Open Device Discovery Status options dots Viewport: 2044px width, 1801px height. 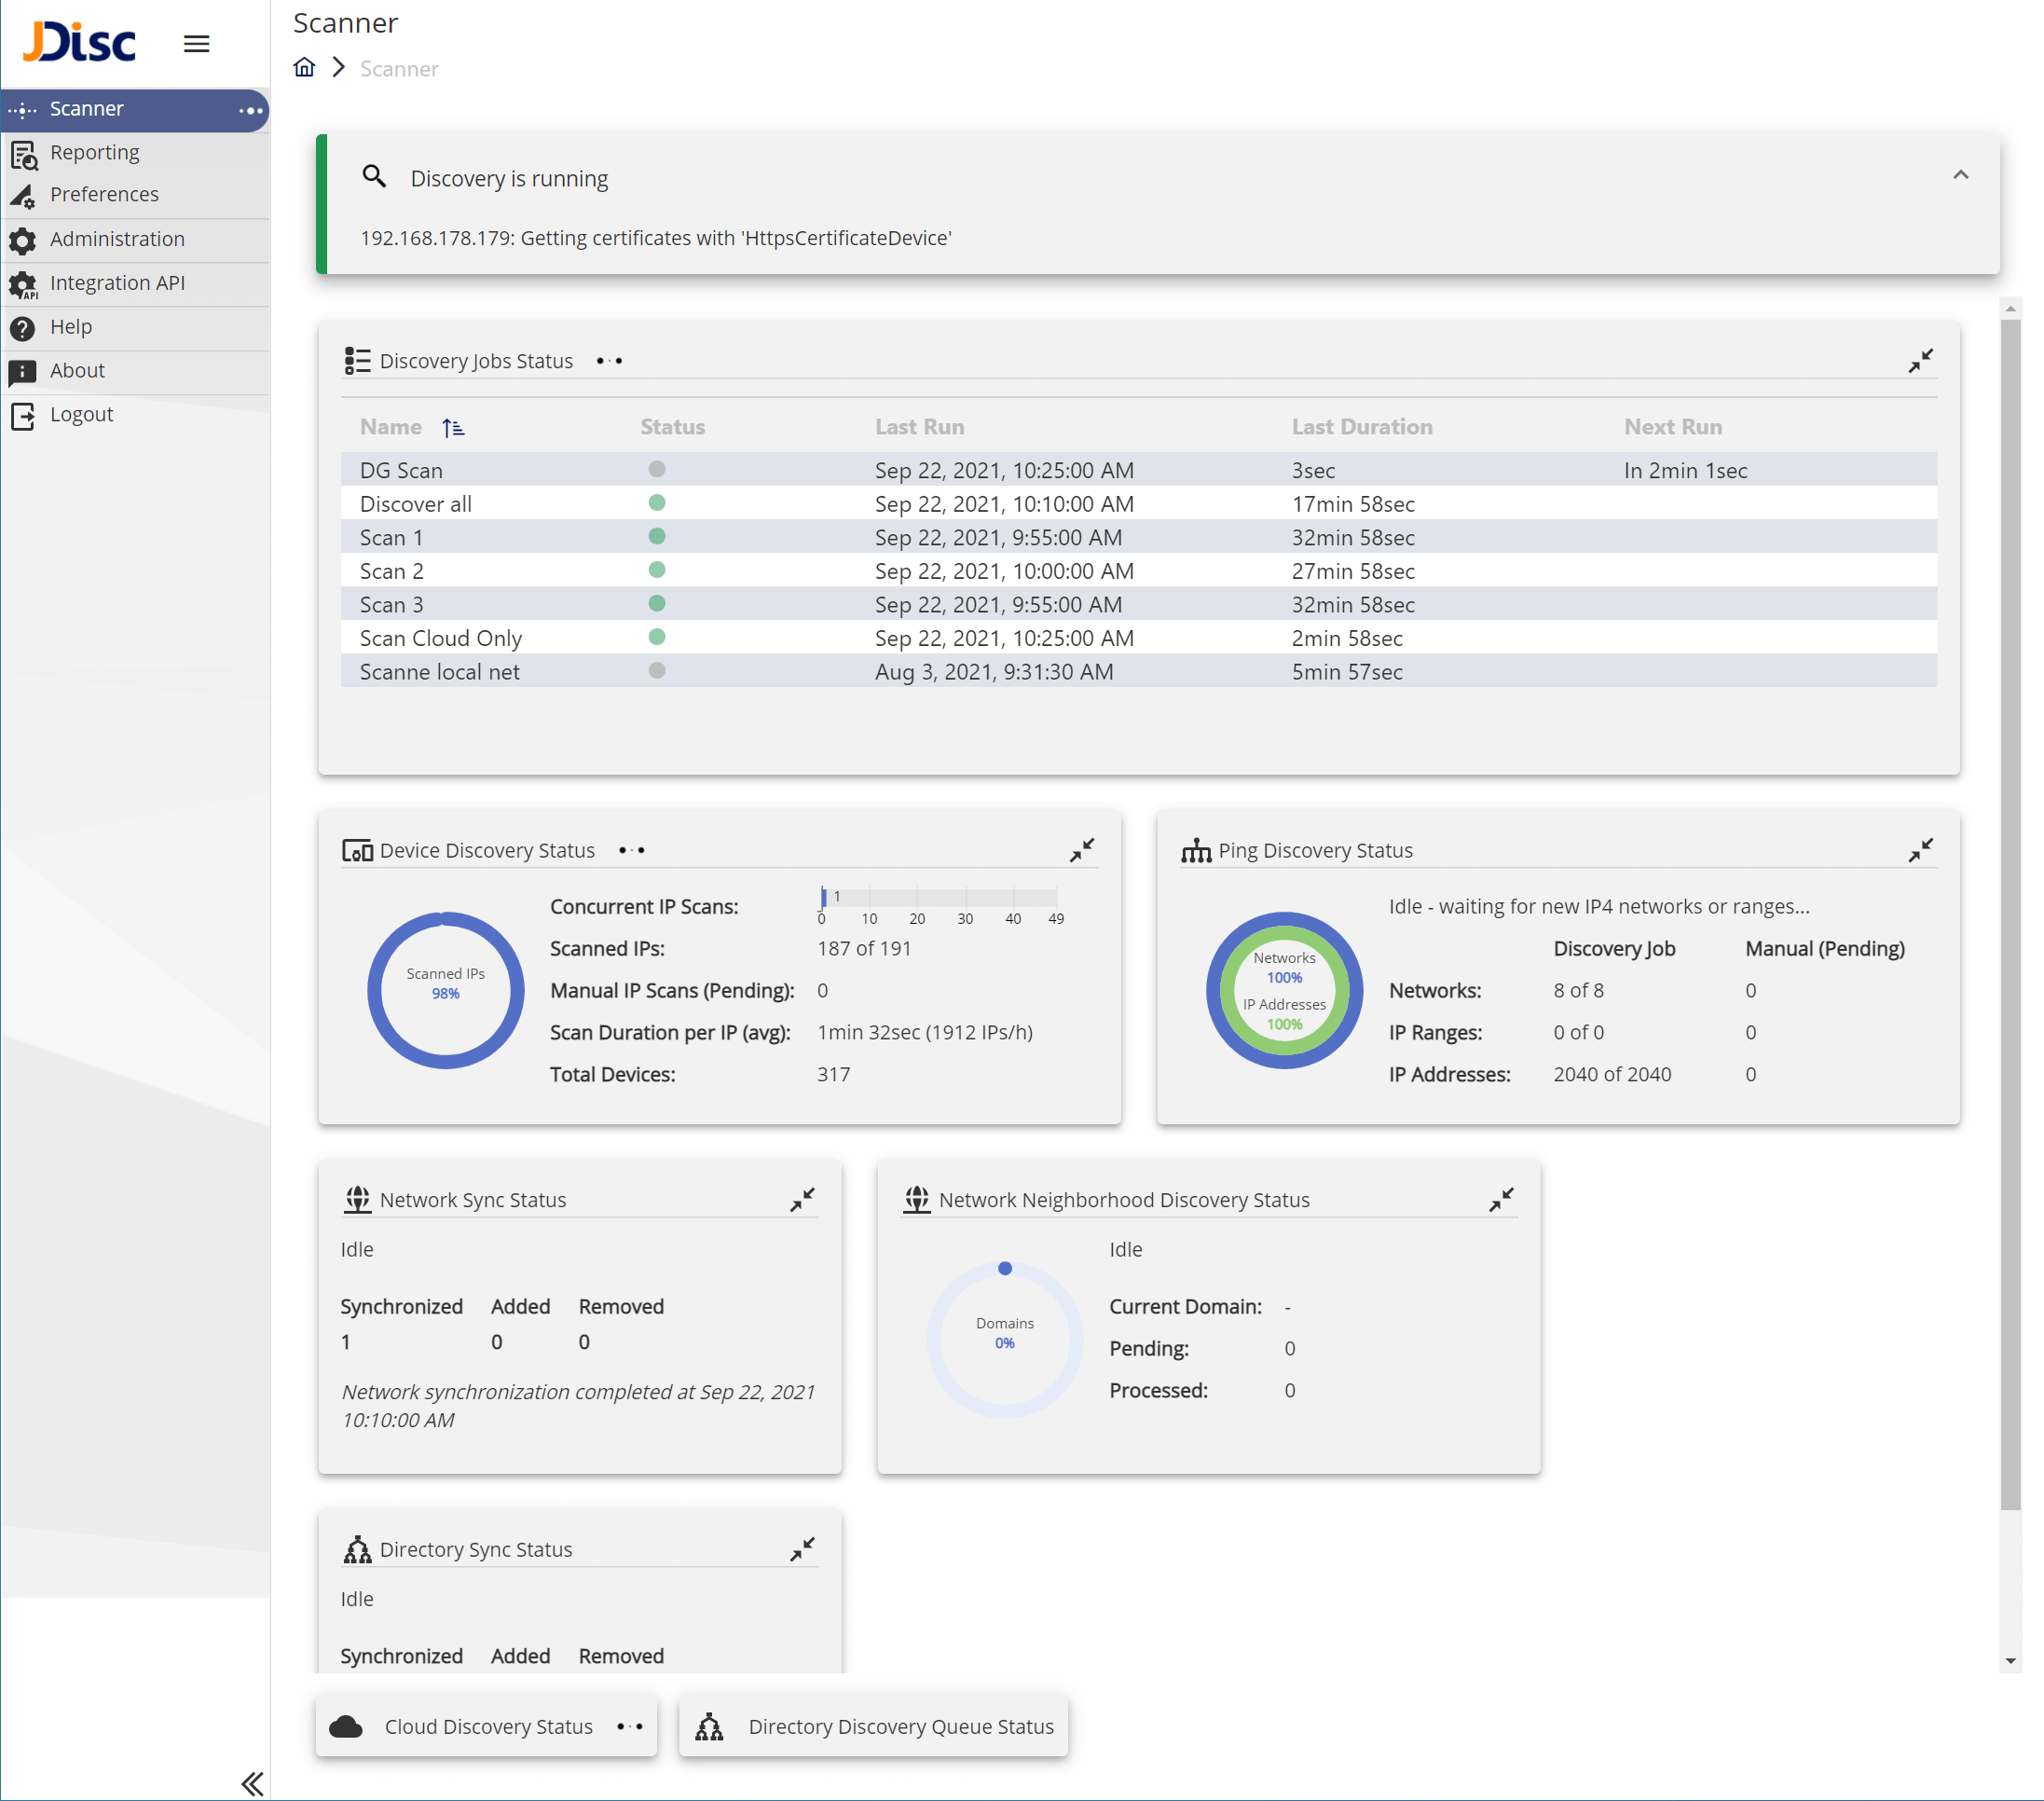coord(631,850)
